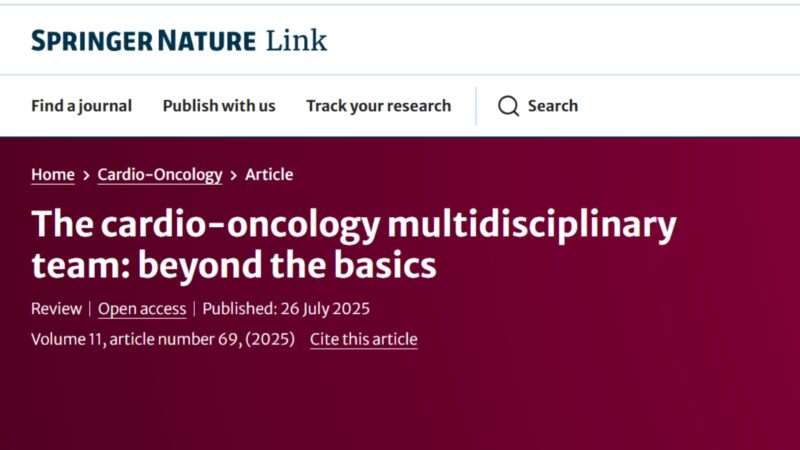
Task: Open the Find a journal menu
Action: [x=82, y=106]
